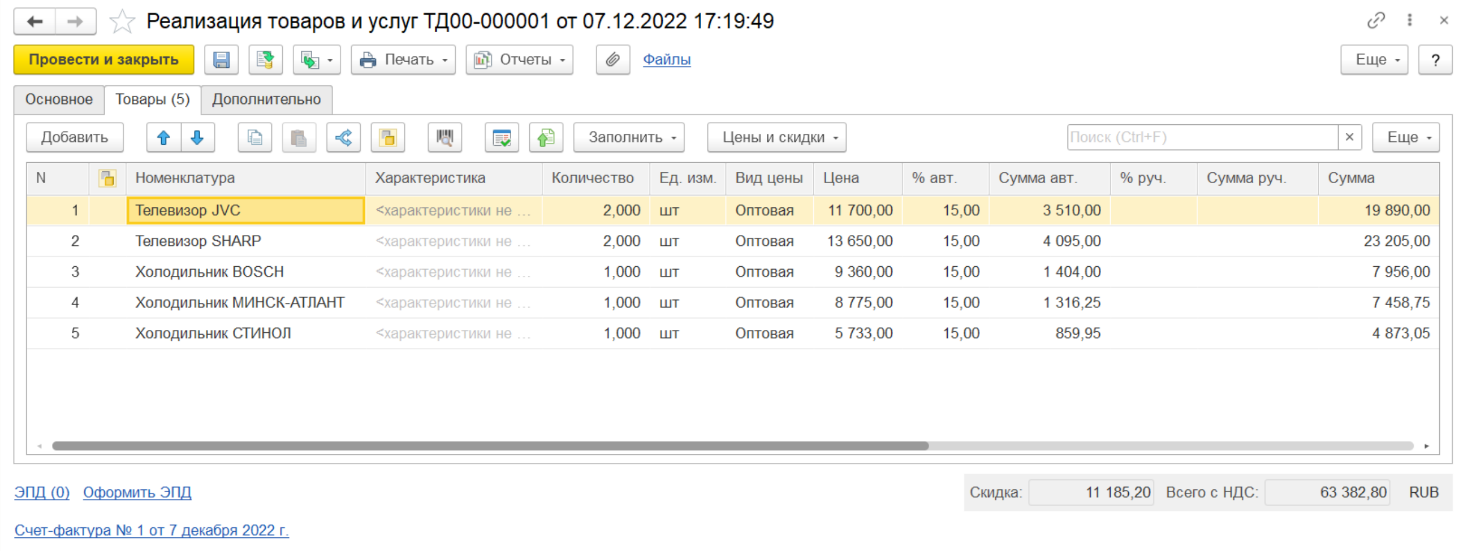The image size is (1472, 551).
Task: Click the save document diskette icon
Action: point(221,60)
